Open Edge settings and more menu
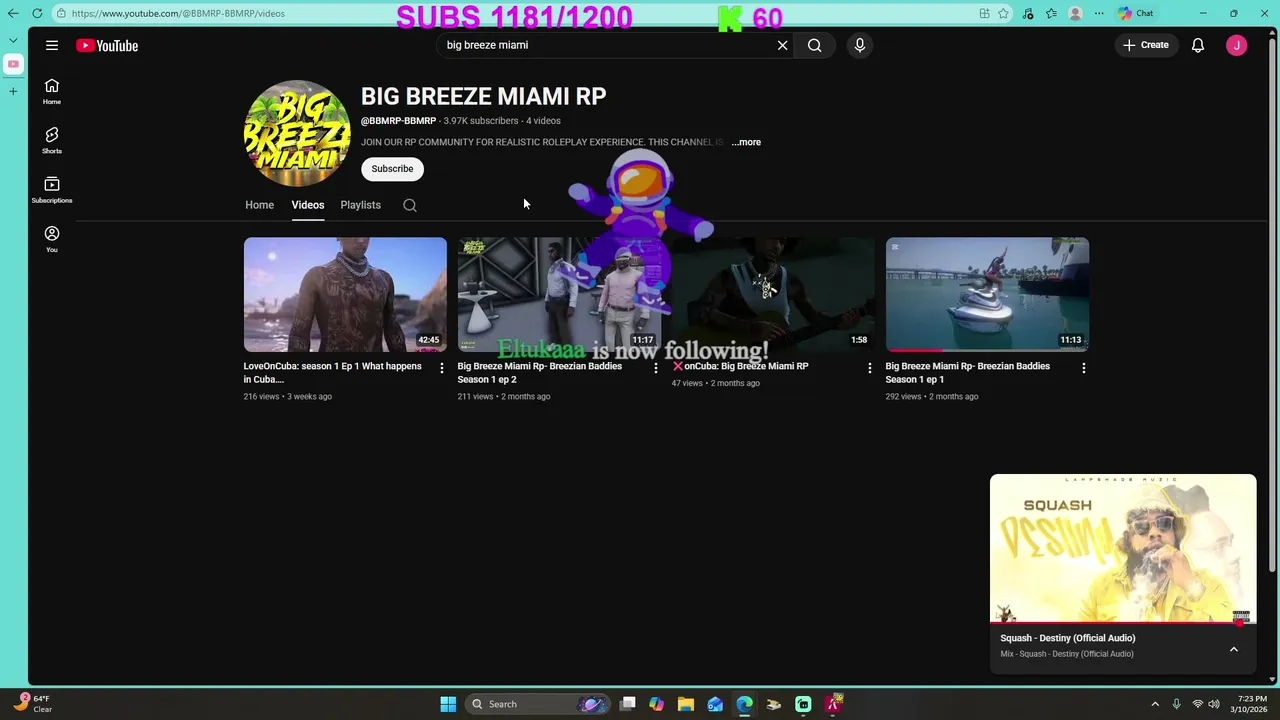Screen dimensions: 1280x720 (x=1099, y=13)
